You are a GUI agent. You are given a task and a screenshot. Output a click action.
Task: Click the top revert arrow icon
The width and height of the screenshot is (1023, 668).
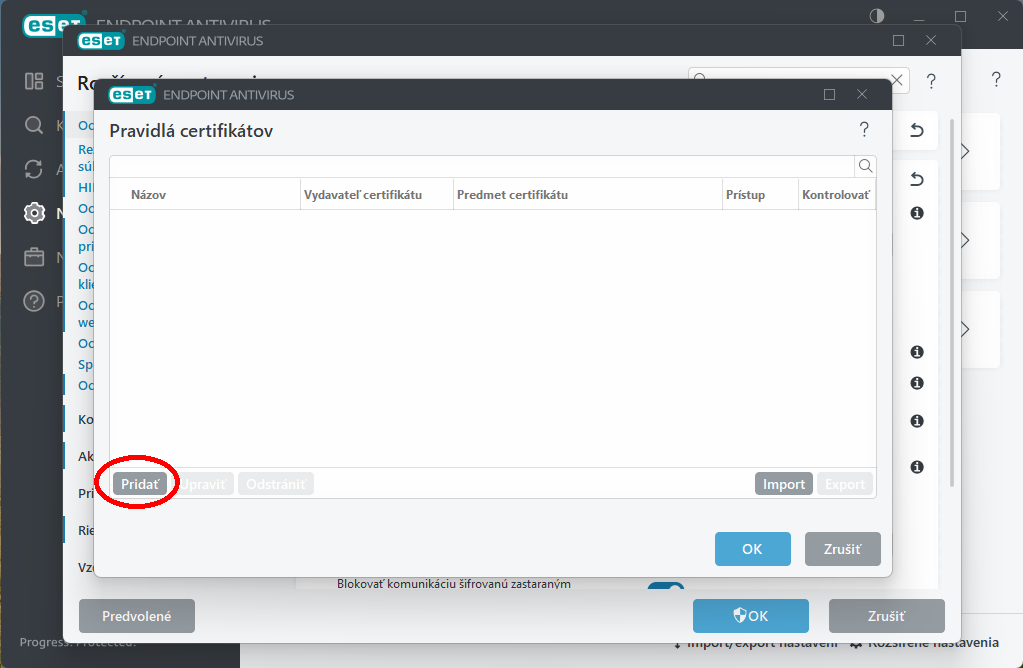click(916, 130)
